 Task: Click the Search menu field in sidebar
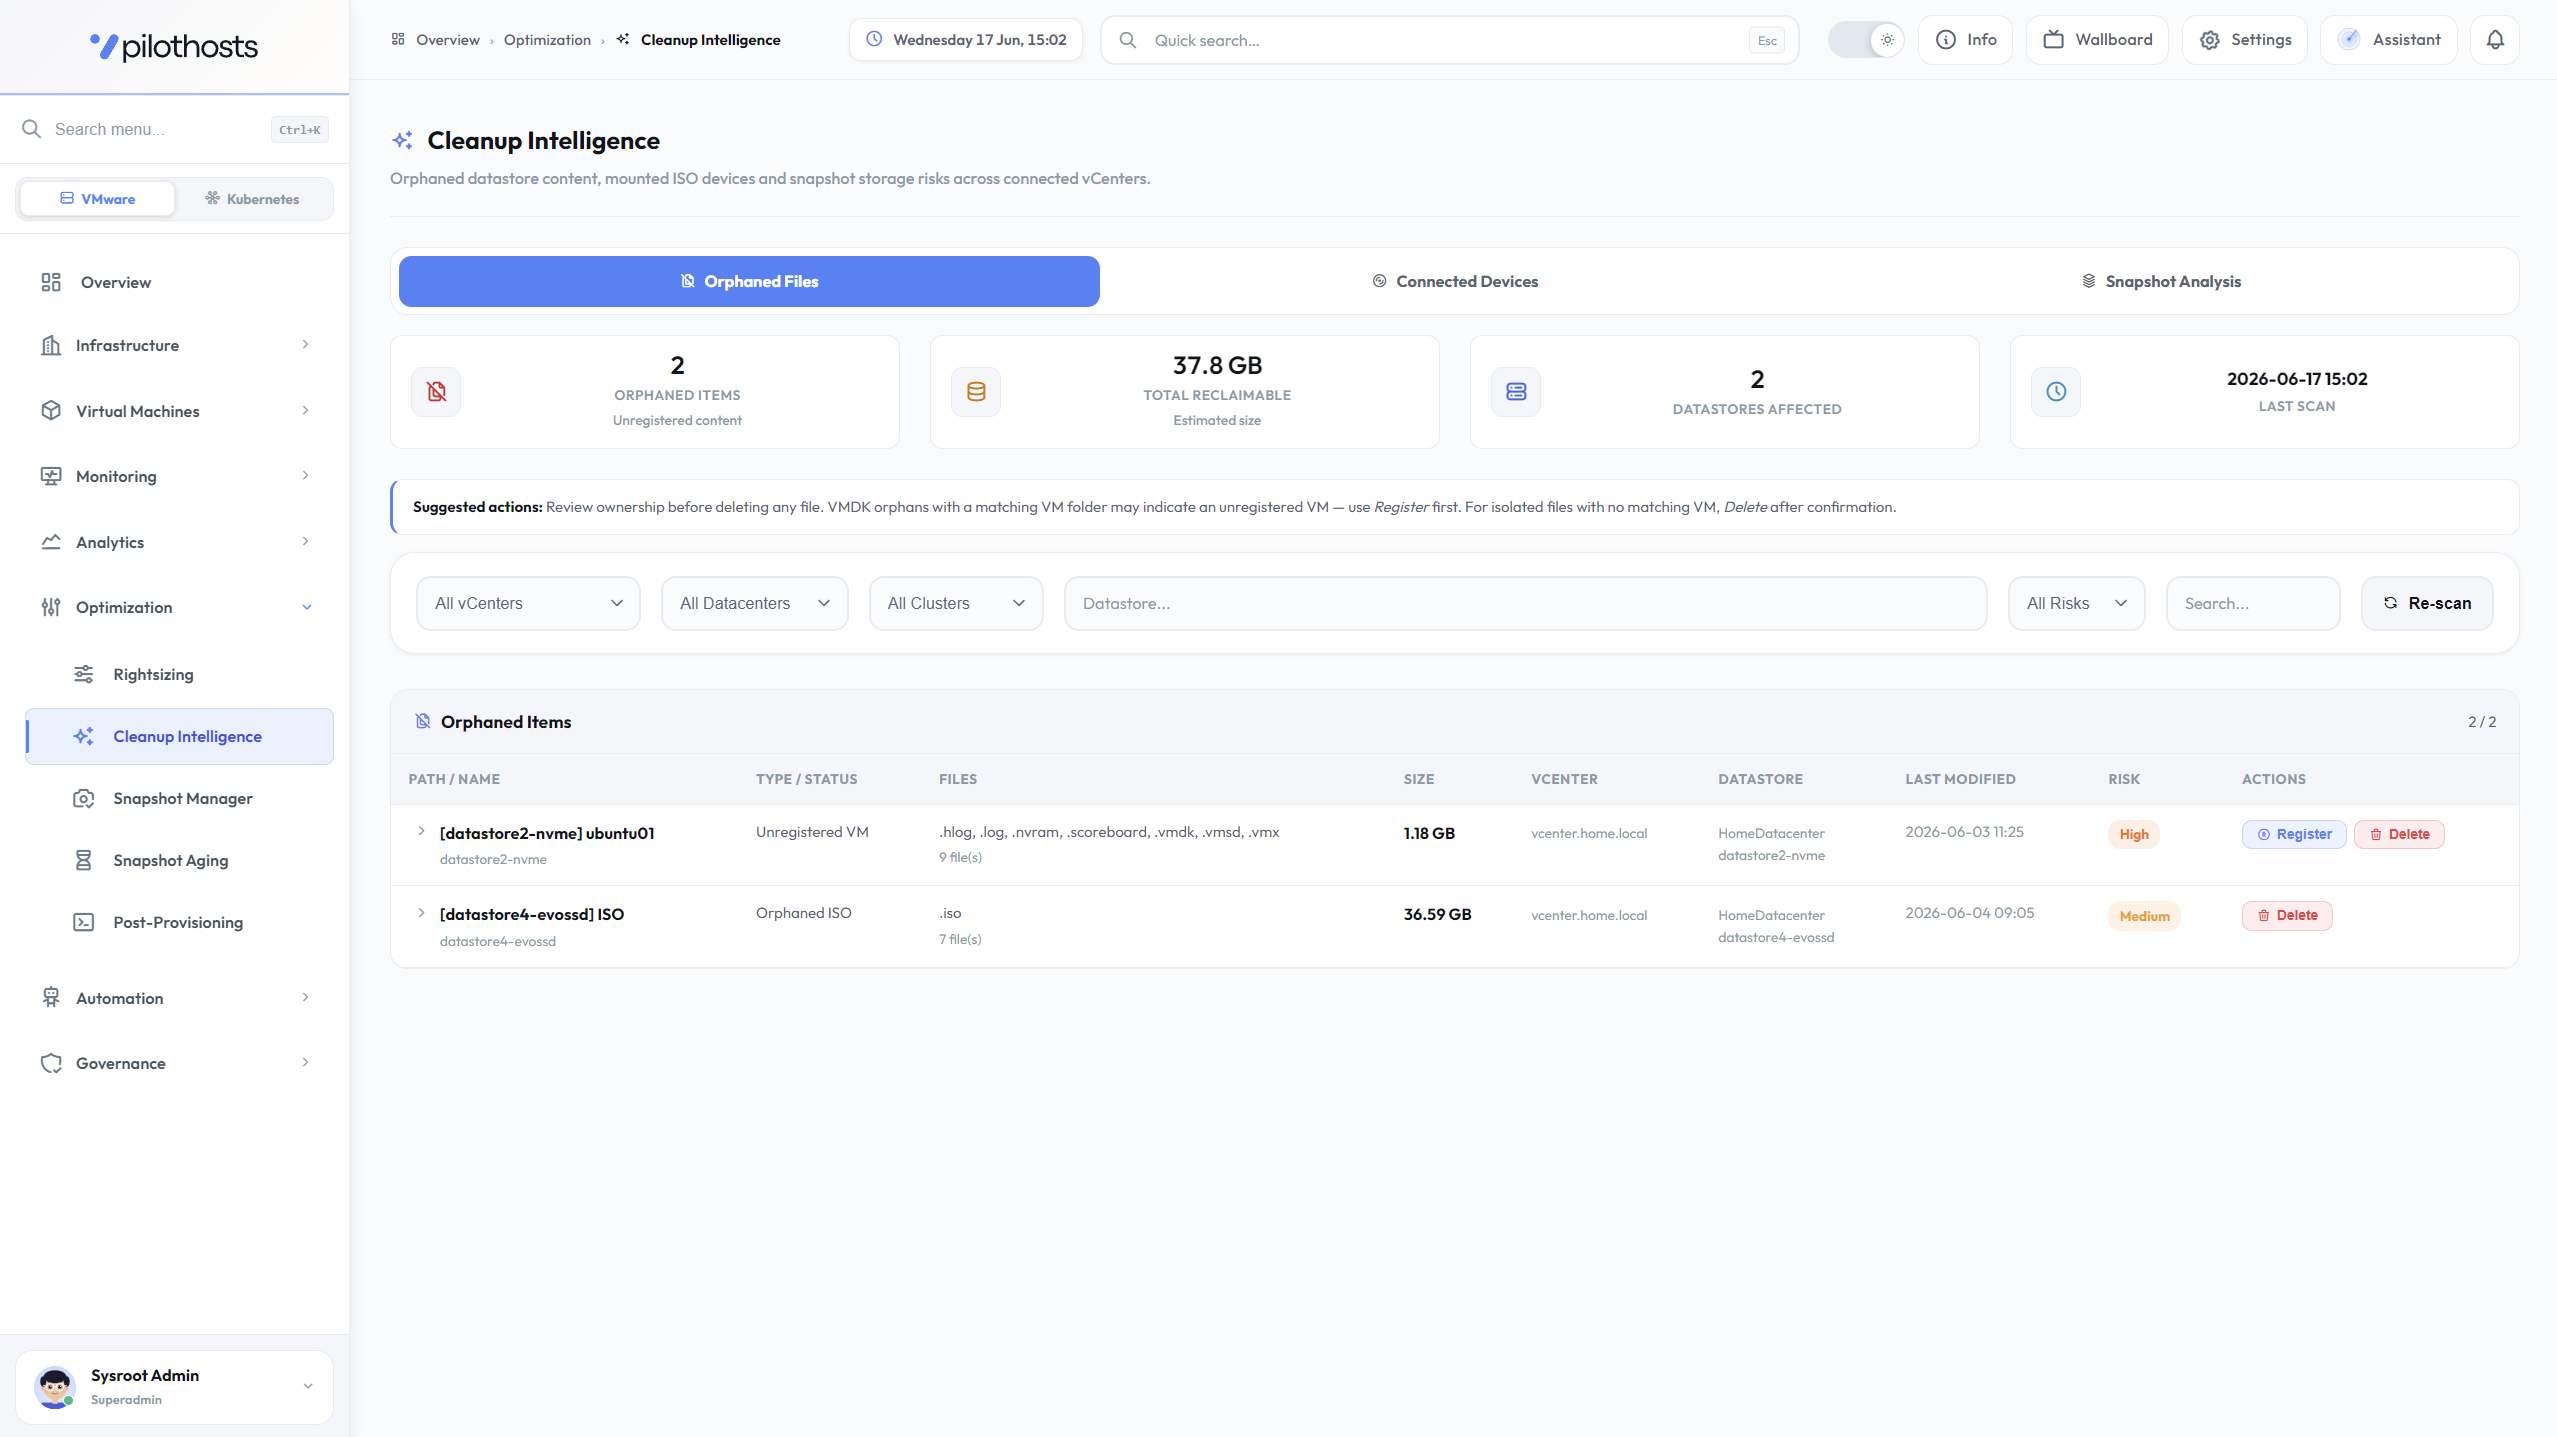[174, 129]
